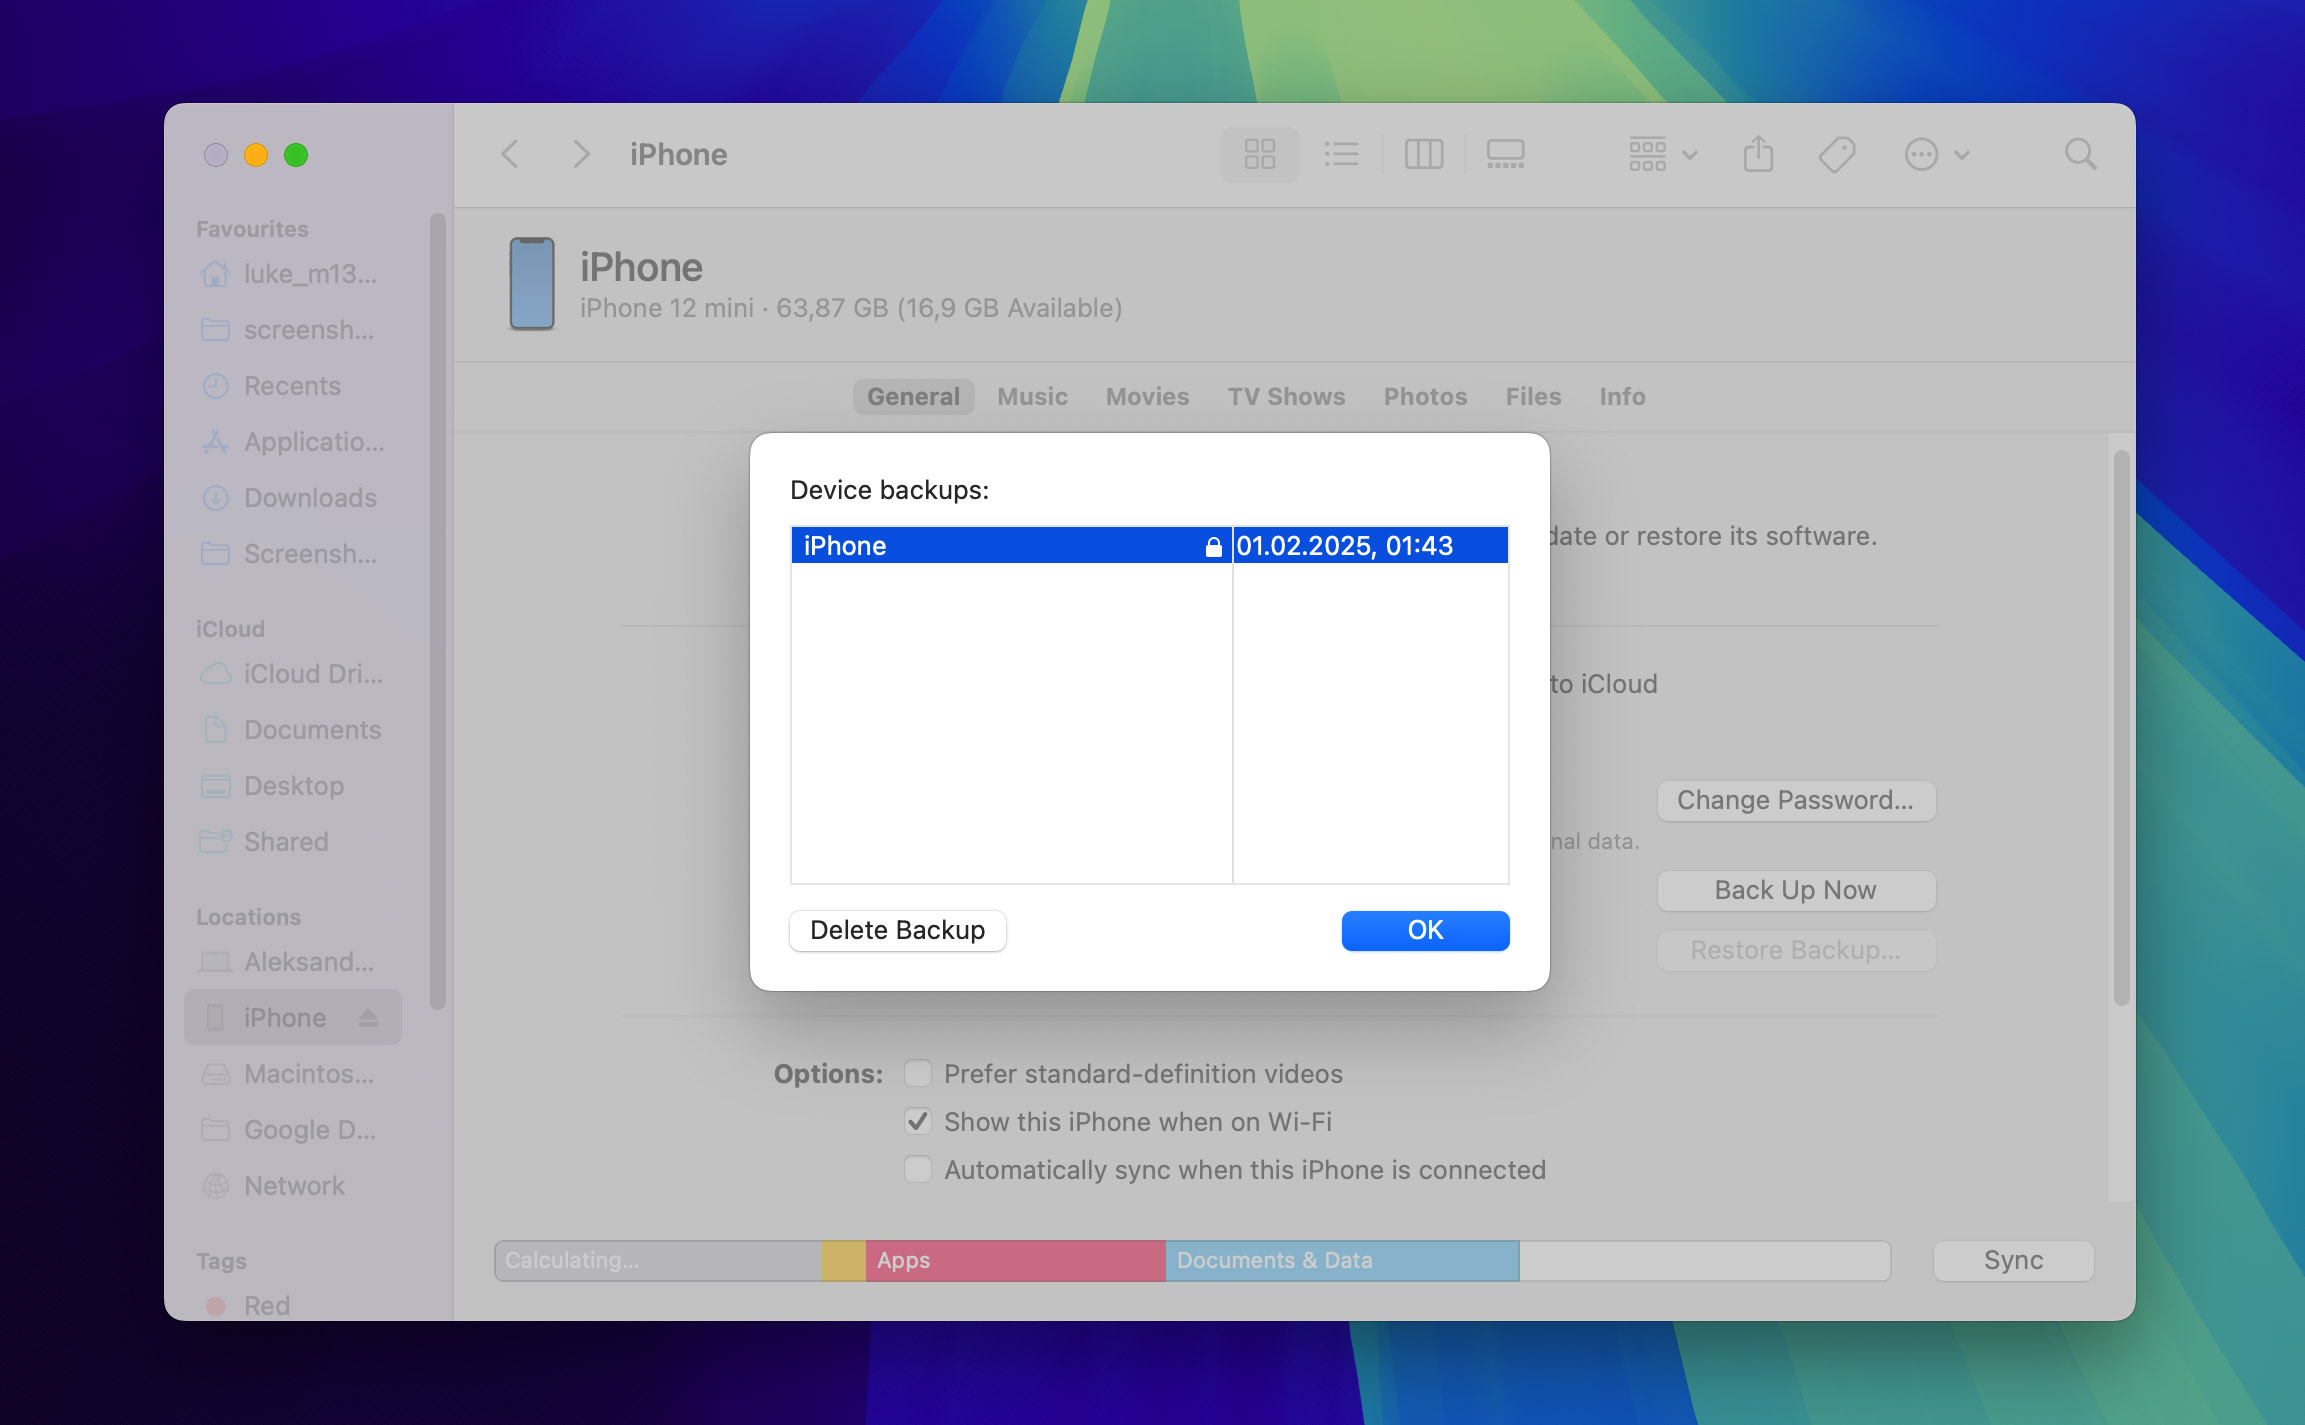Screen dimensions: 2305x1425
Task: Click the Edit Tags toolbar icon
Action: [x=1837, y=155]
